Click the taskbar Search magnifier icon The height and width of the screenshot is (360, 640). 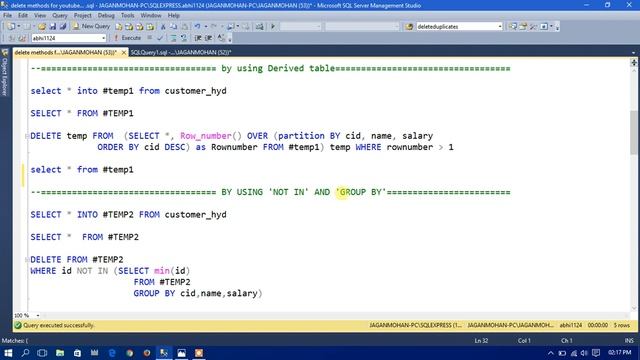[25, 353]
